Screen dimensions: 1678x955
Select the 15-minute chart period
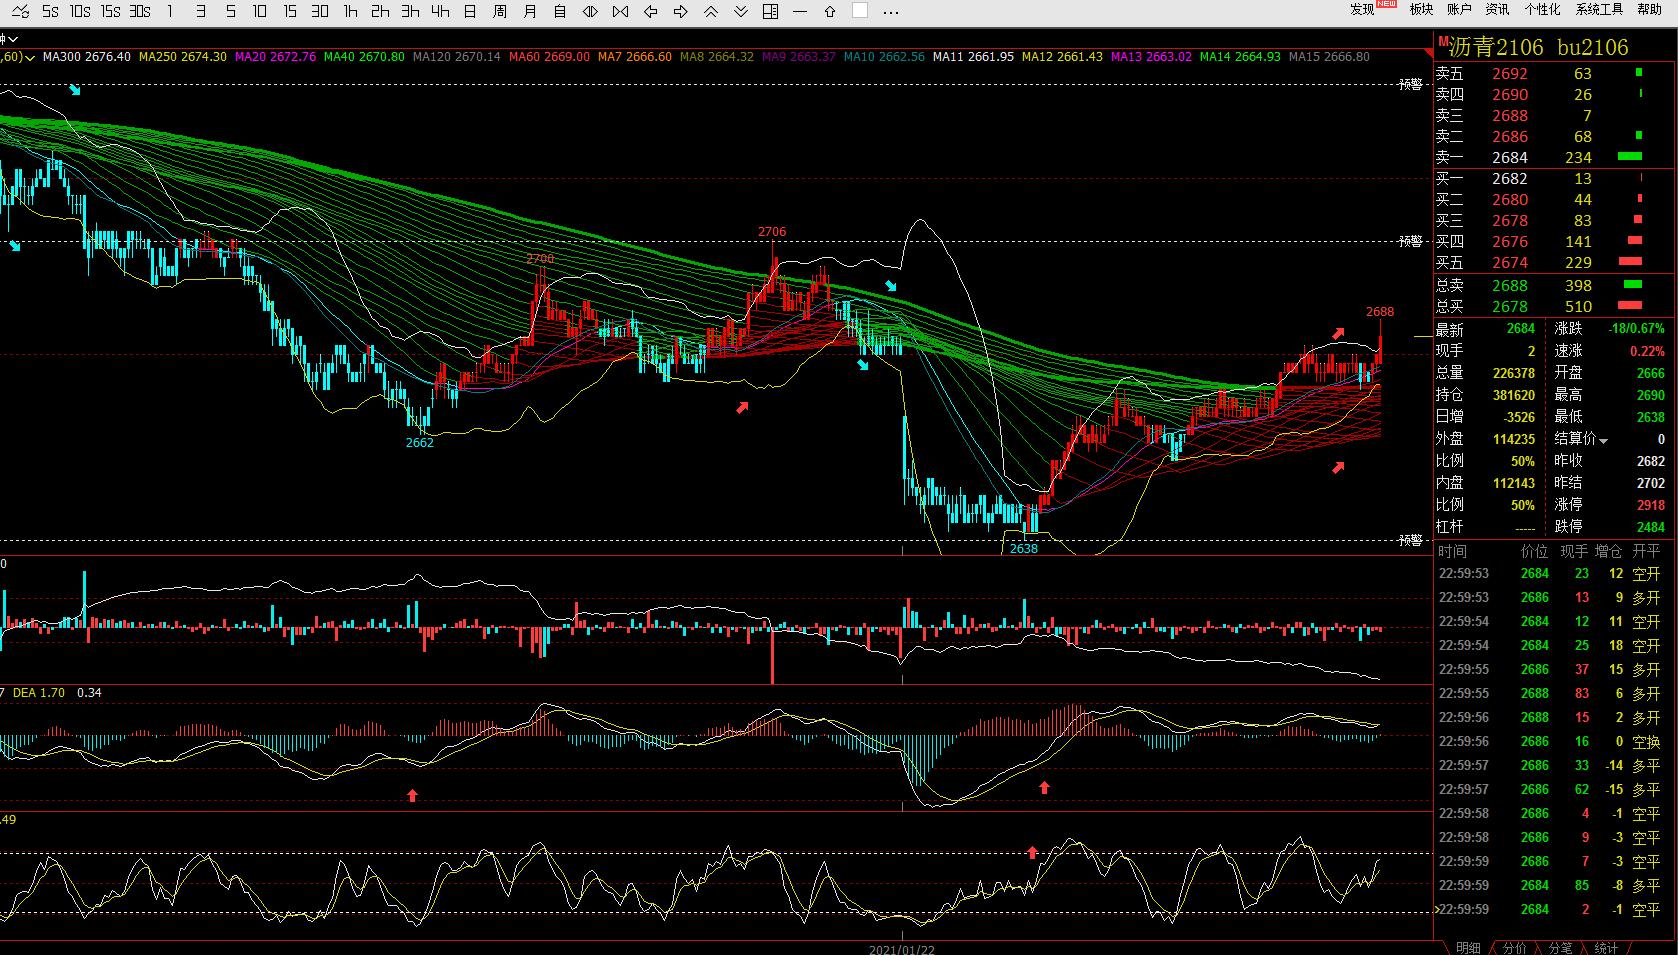(x=290, y=12)
